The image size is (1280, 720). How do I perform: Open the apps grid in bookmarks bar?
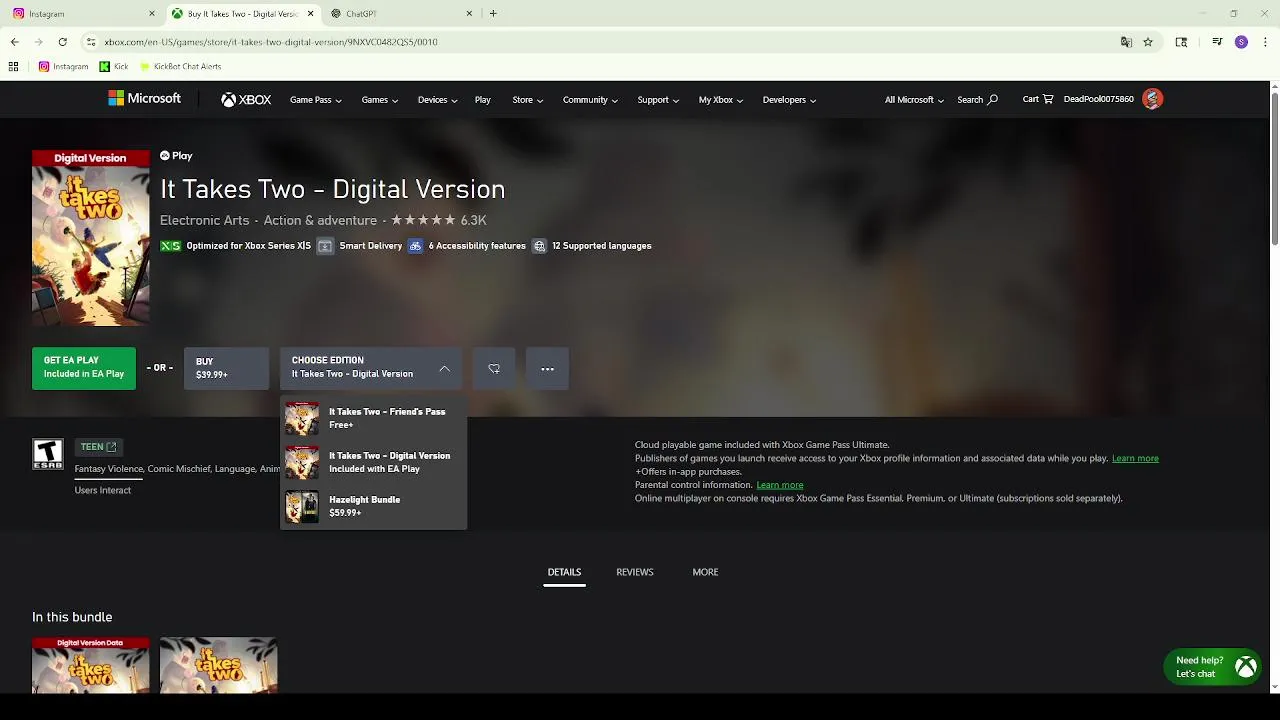pos(13,67)
